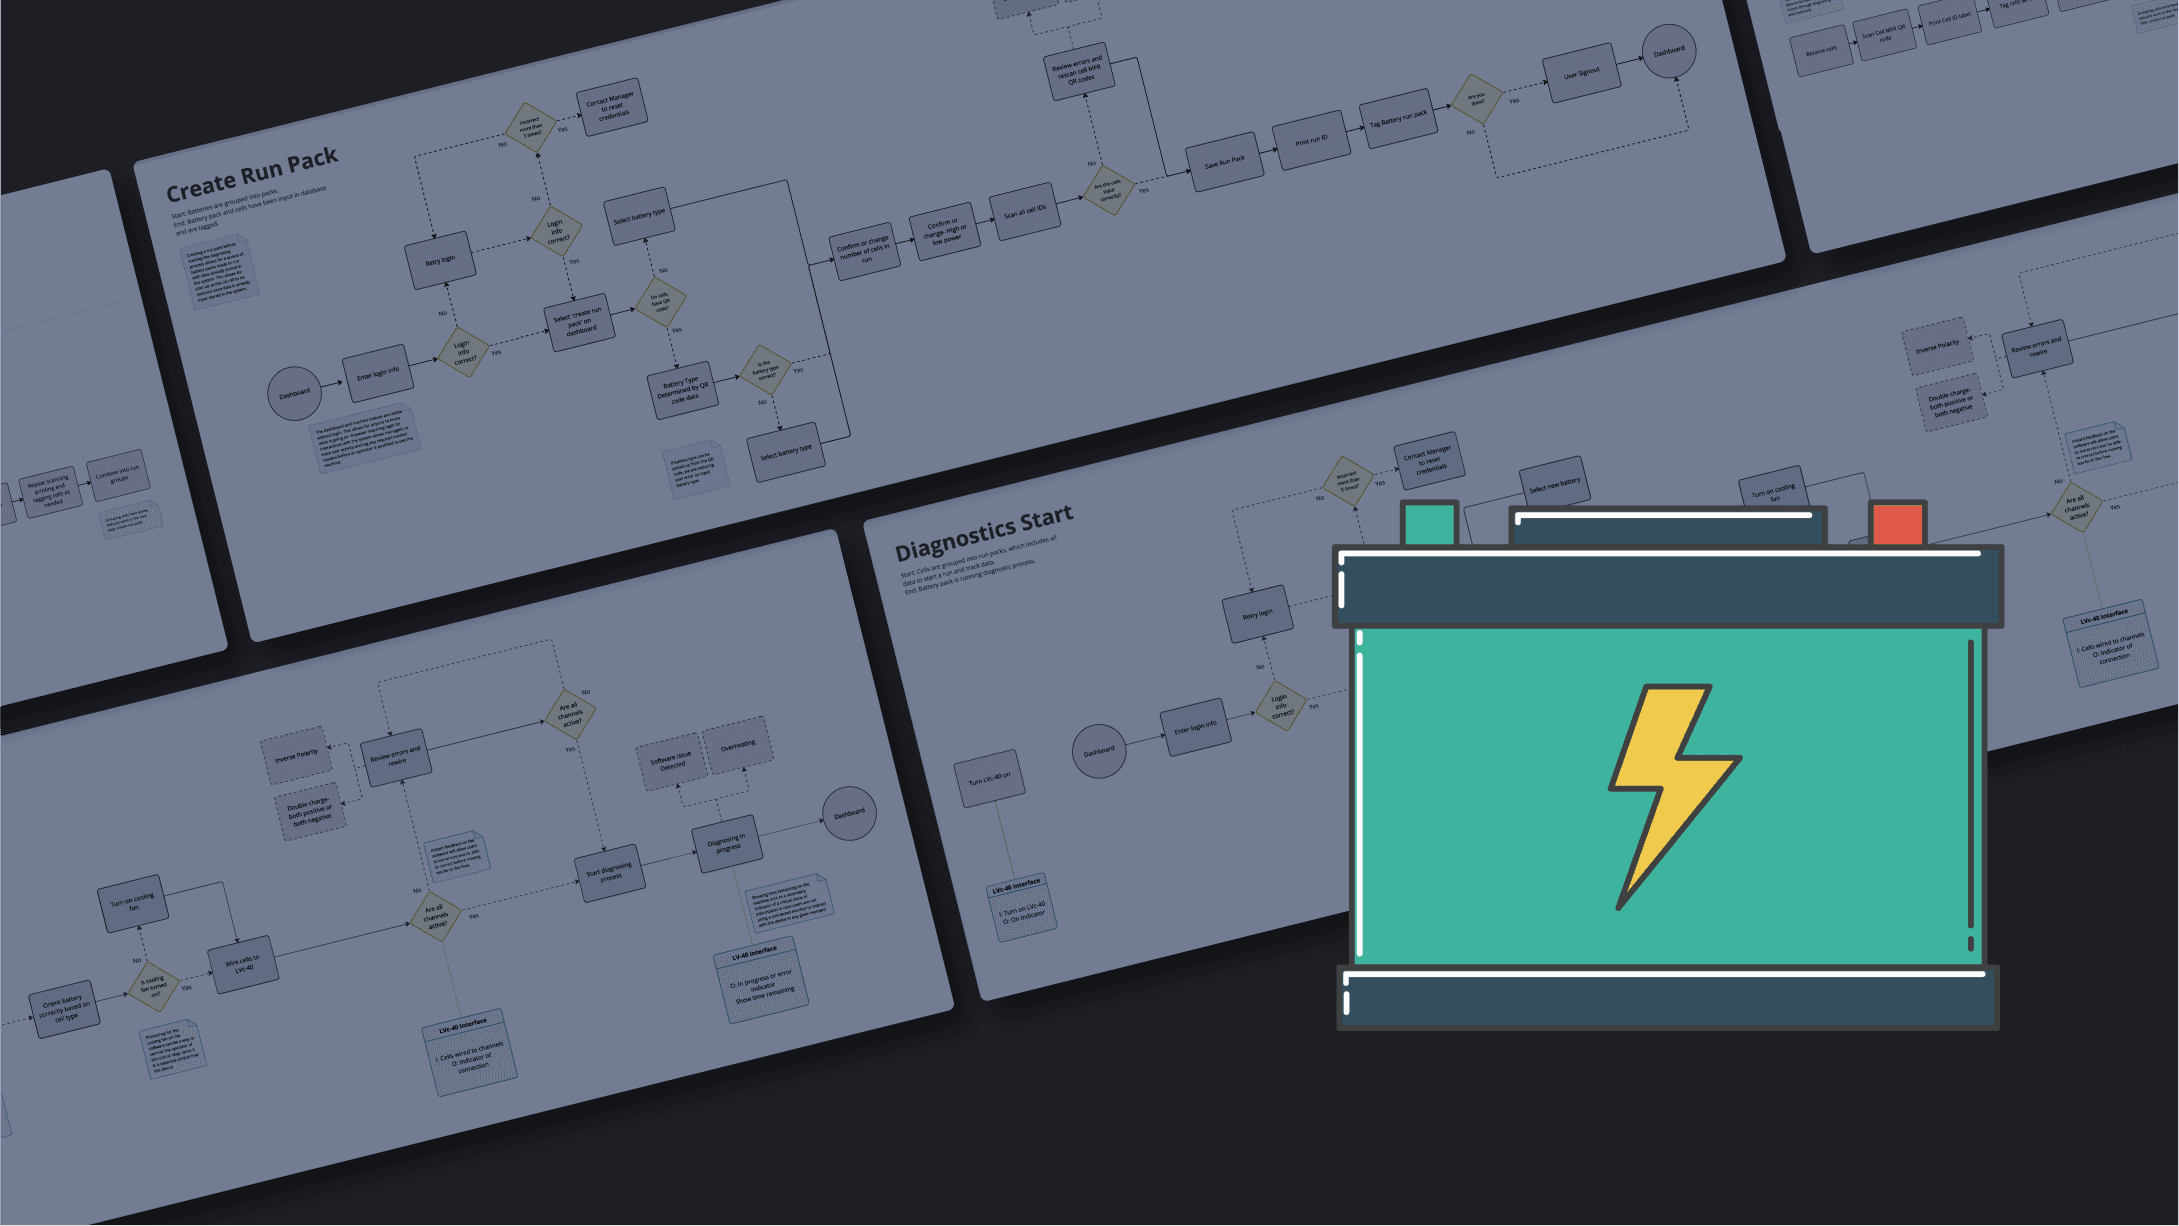Click the 'Diagnosing in progress' node
This screenshot has height=1226, width=2179.
(727, 843)
